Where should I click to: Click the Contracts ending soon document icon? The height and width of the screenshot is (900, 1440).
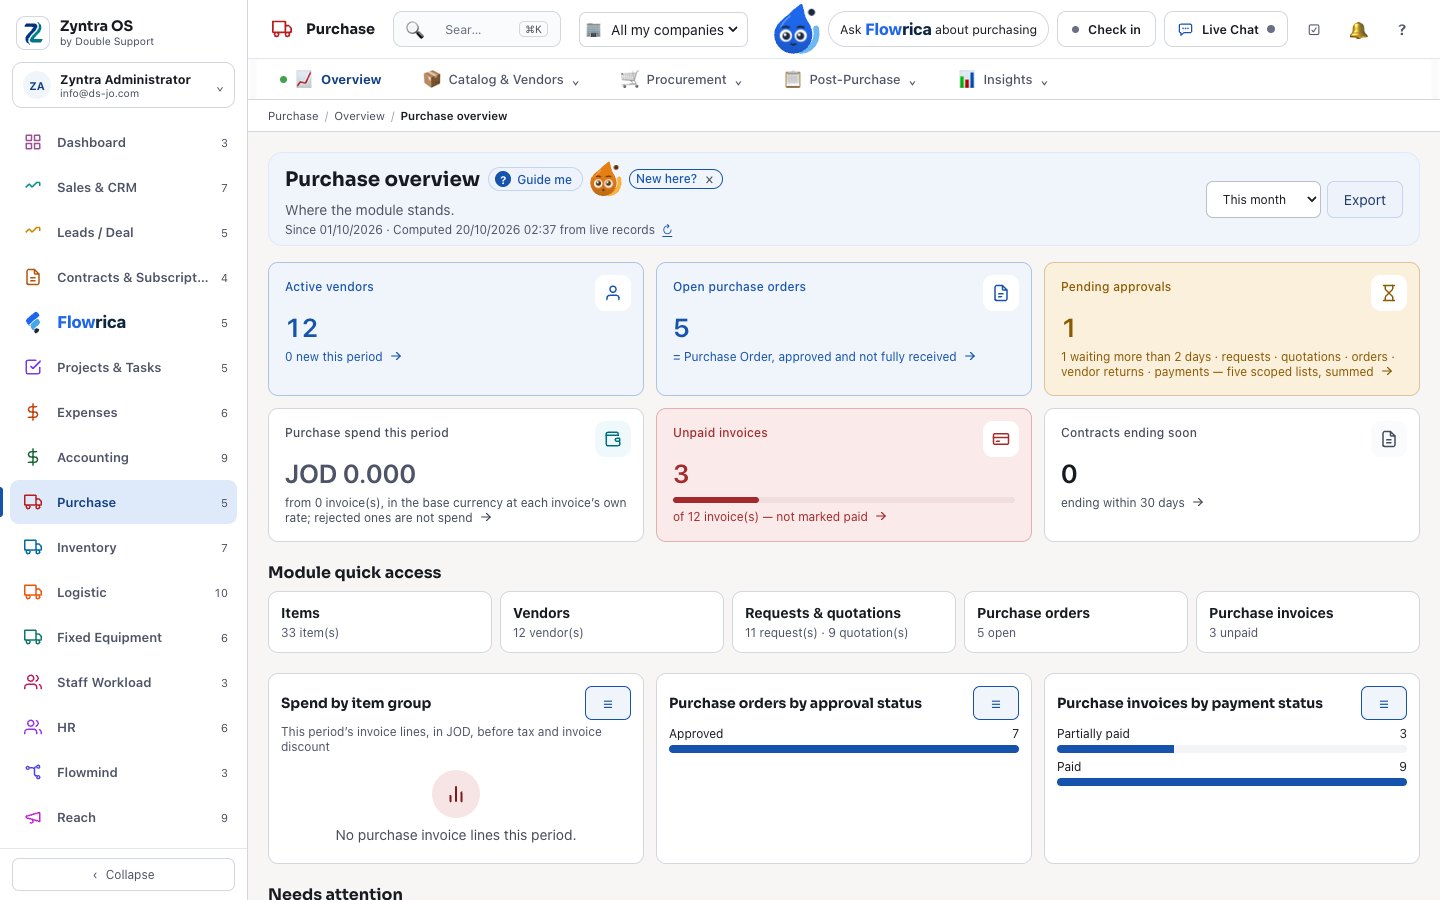pyautogui.click(x=1389, y=439)
